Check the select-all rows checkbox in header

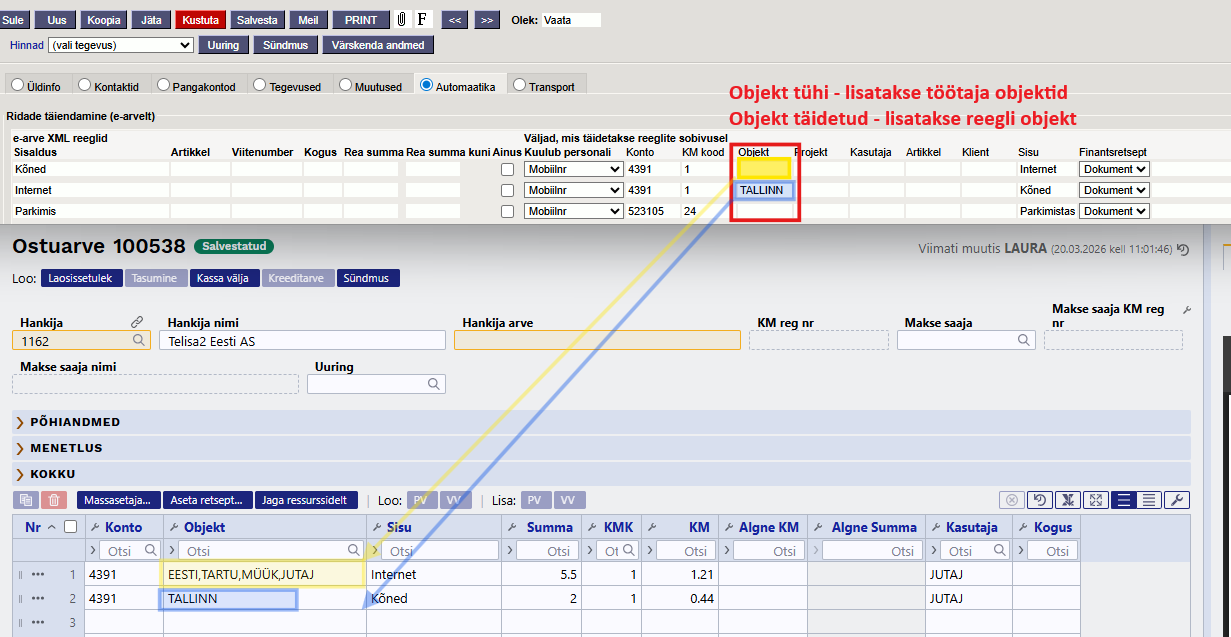tap(69, 527)
